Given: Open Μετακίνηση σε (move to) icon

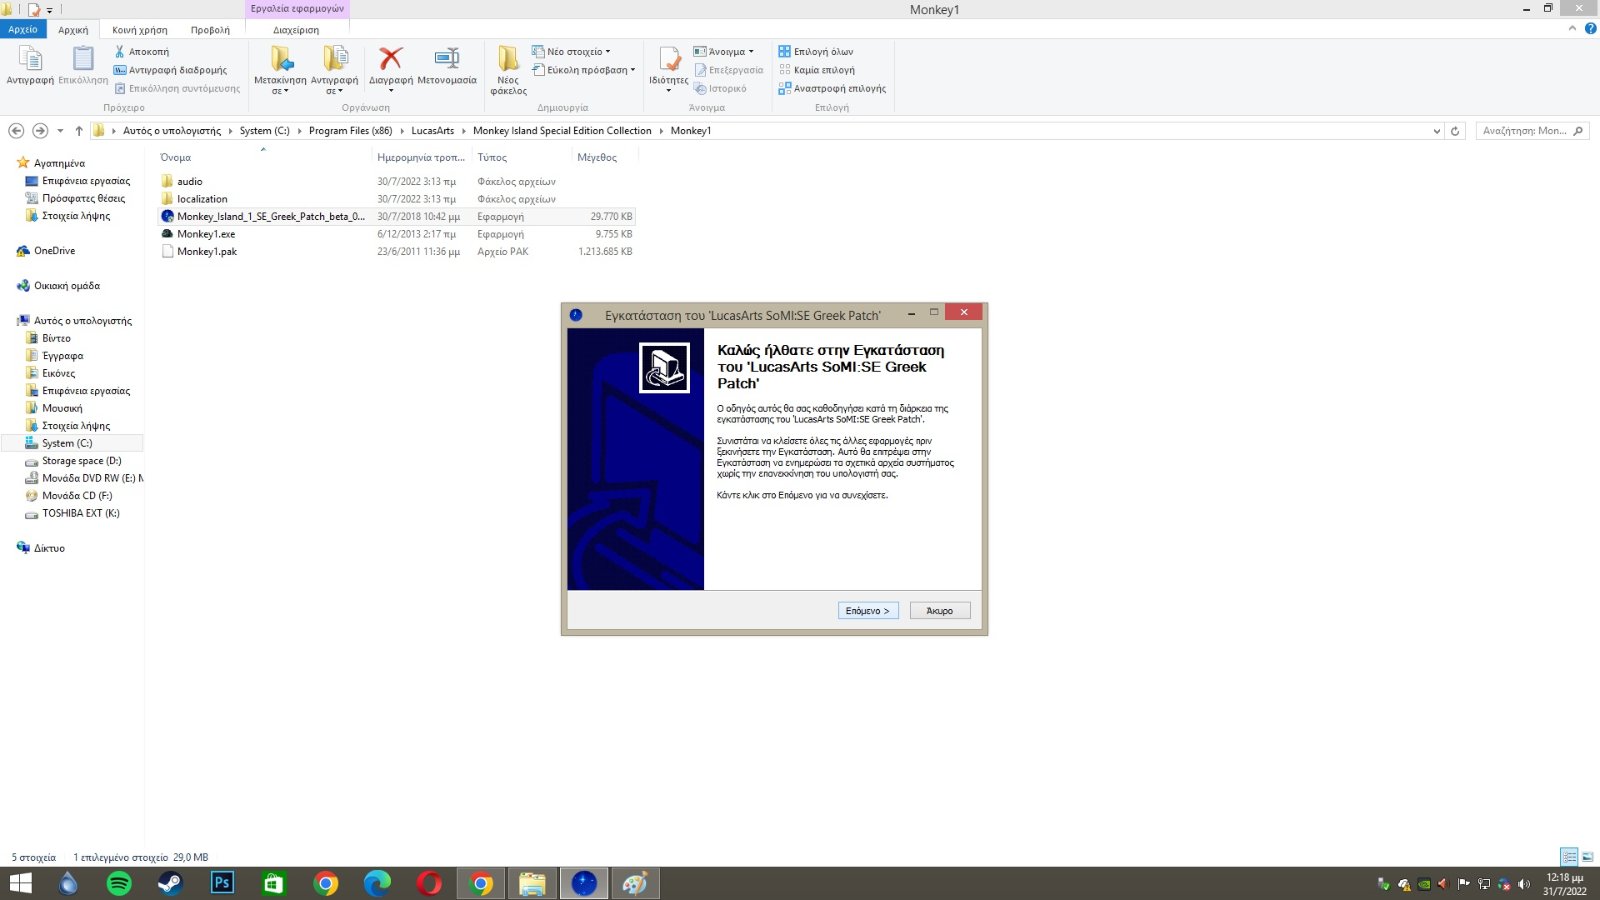Looking at the screenshot, I should click(x=280, y=59).
